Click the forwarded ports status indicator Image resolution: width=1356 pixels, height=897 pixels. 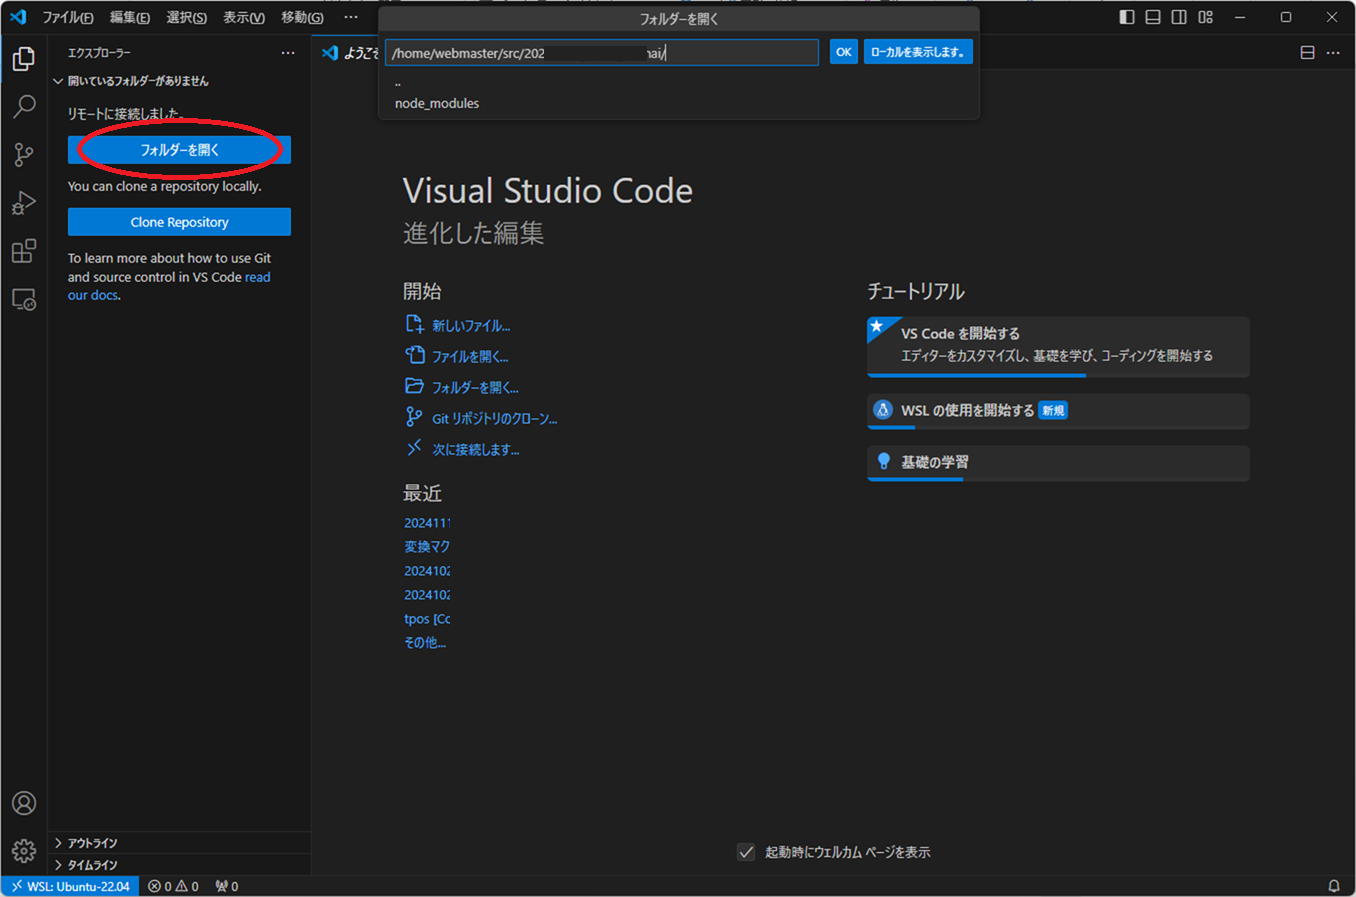(x=227, y=886)
